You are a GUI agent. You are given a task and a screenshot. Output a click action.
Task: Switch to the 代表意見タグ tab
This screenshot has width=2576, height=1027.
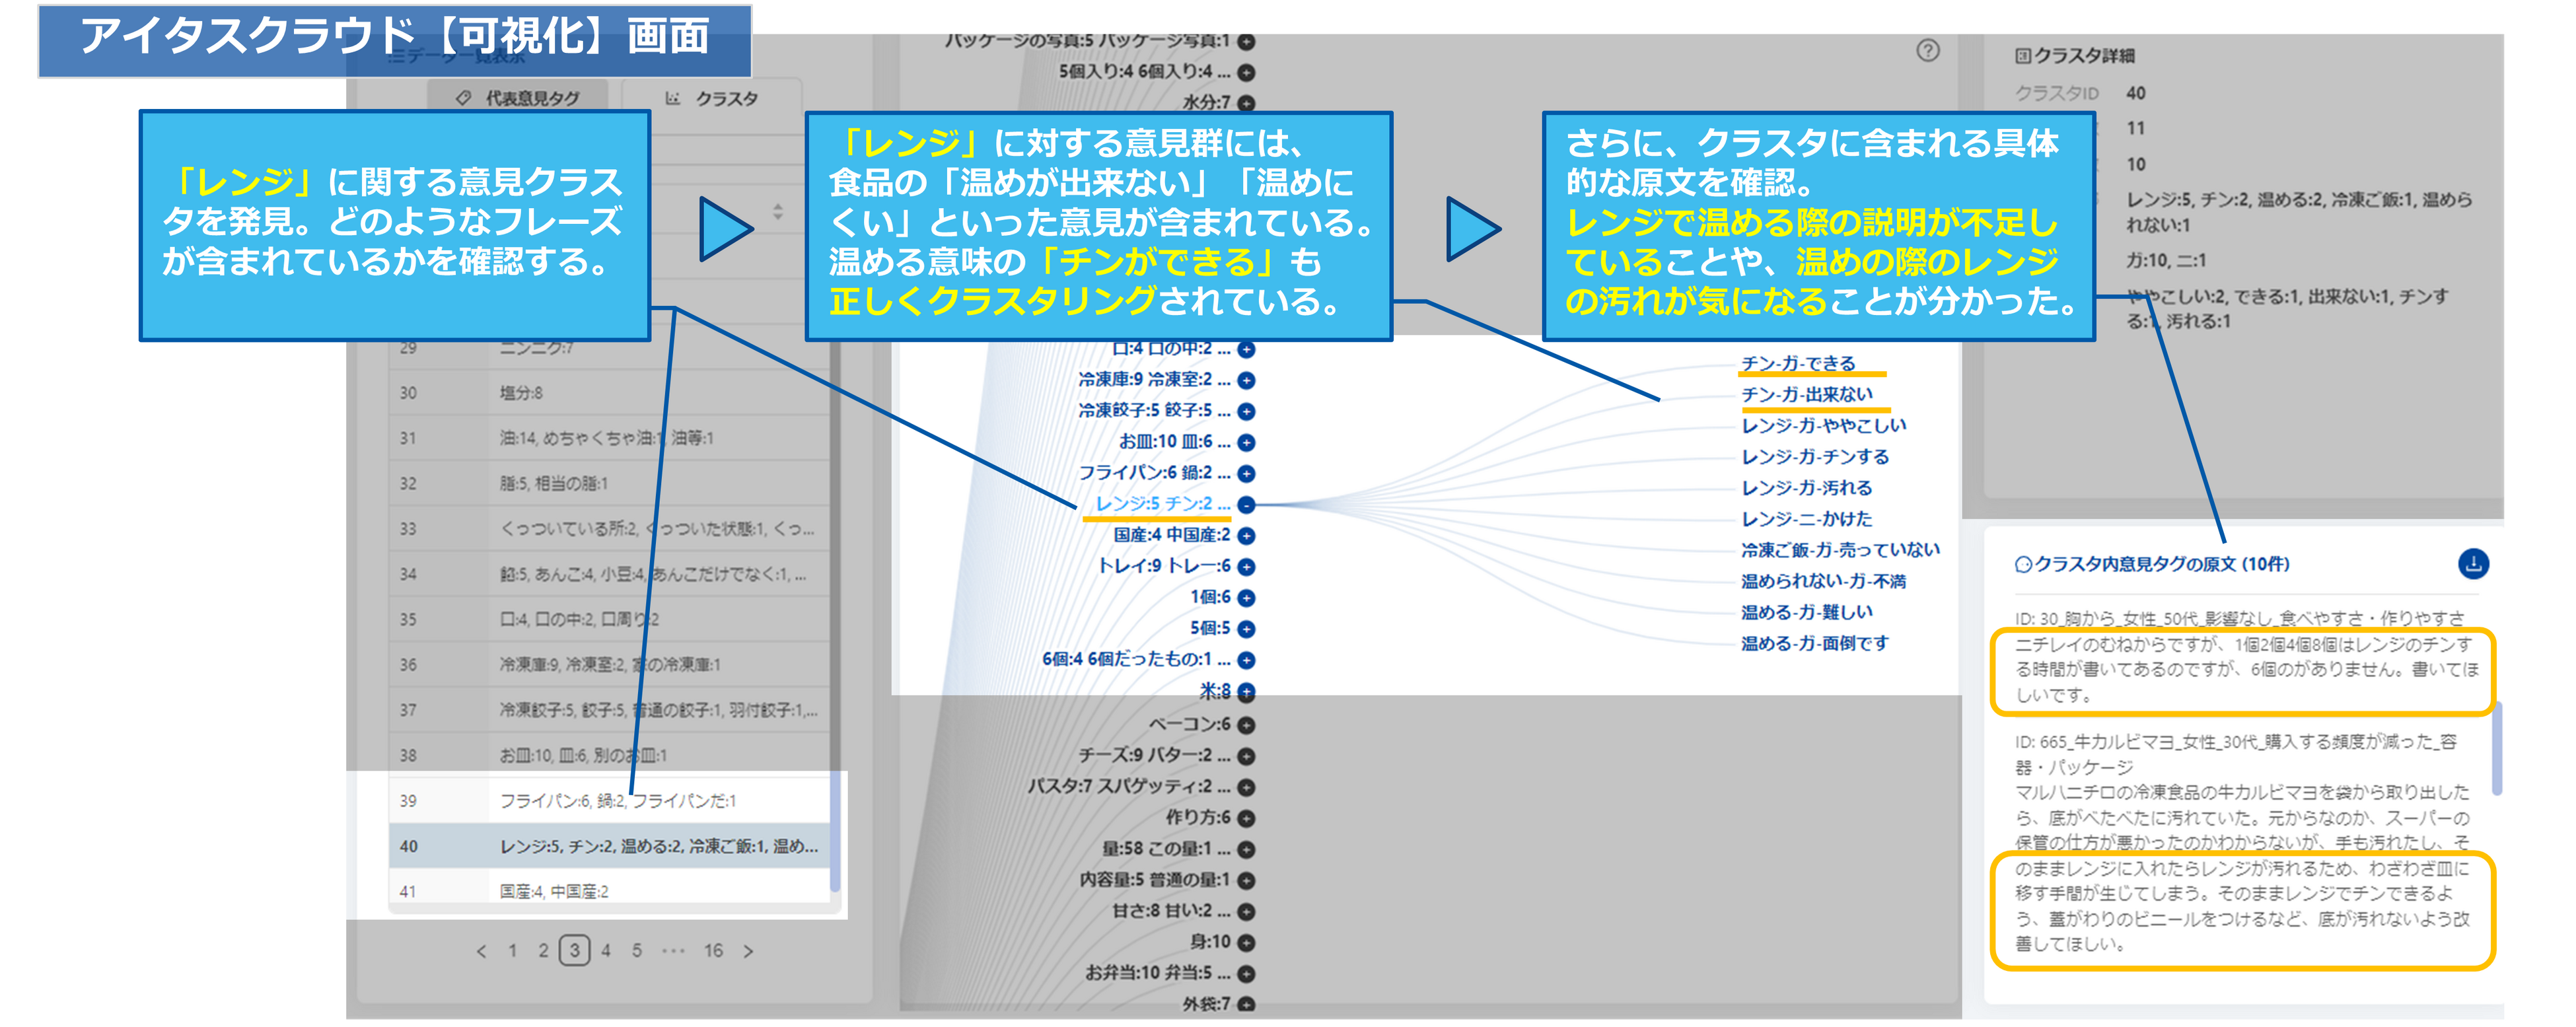[x=518, y=98]
